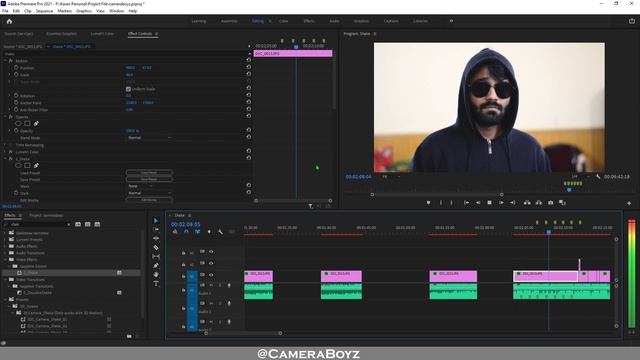This screenshot has height=360, width=640.
Task: Toggle the S_Shake effect fx switch
Action: pos(11,158)
